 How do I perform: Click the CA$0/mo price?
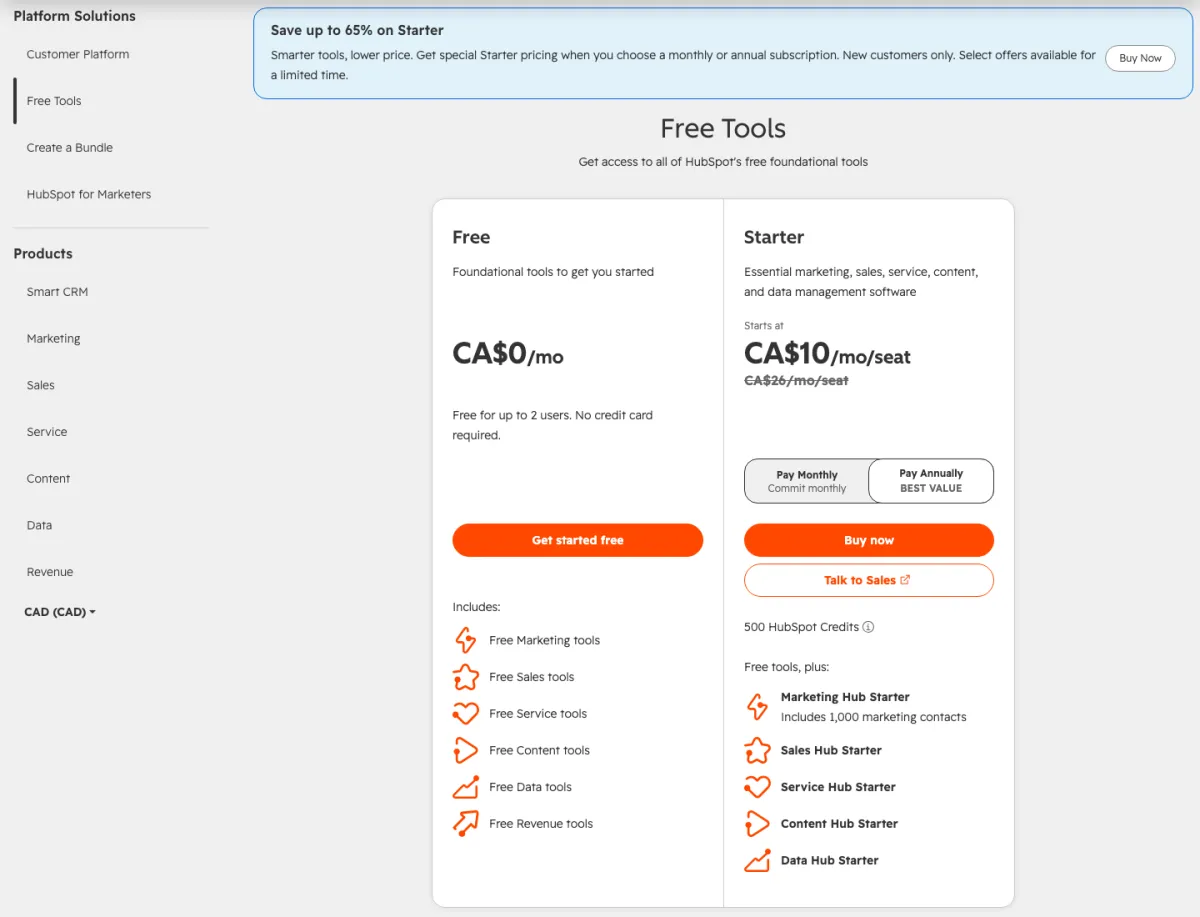coord(508,354)
